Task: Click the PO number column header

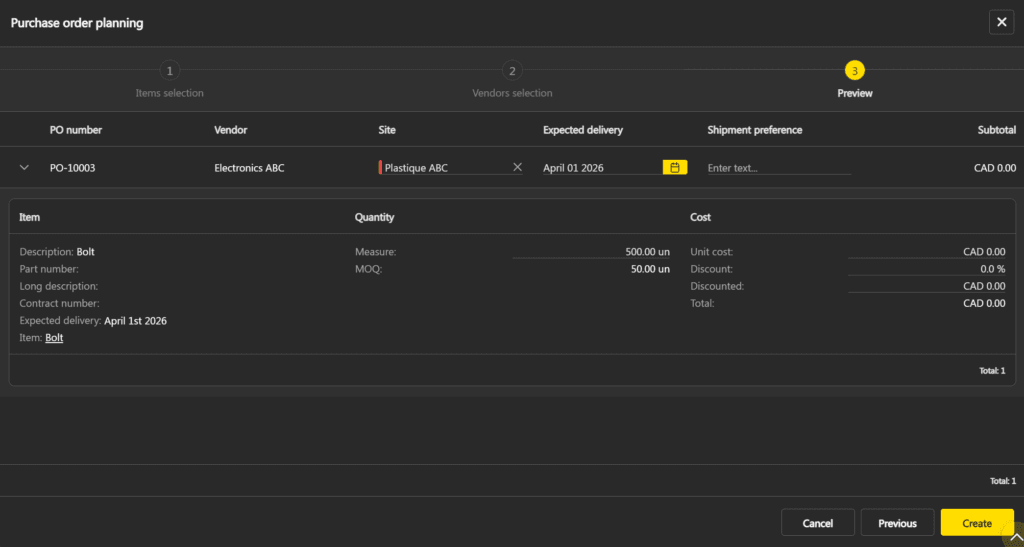Action: pyautogui.click(x=76, y=130)
